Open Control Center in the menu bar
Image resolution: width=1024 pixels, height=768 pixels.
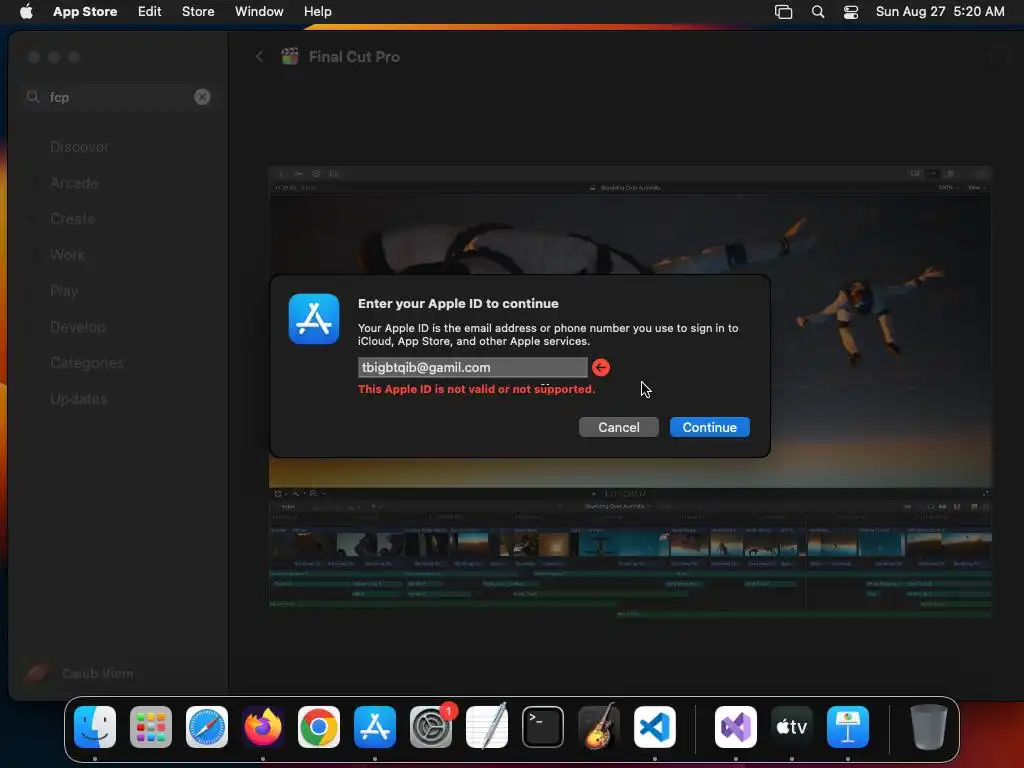(851, 12)
